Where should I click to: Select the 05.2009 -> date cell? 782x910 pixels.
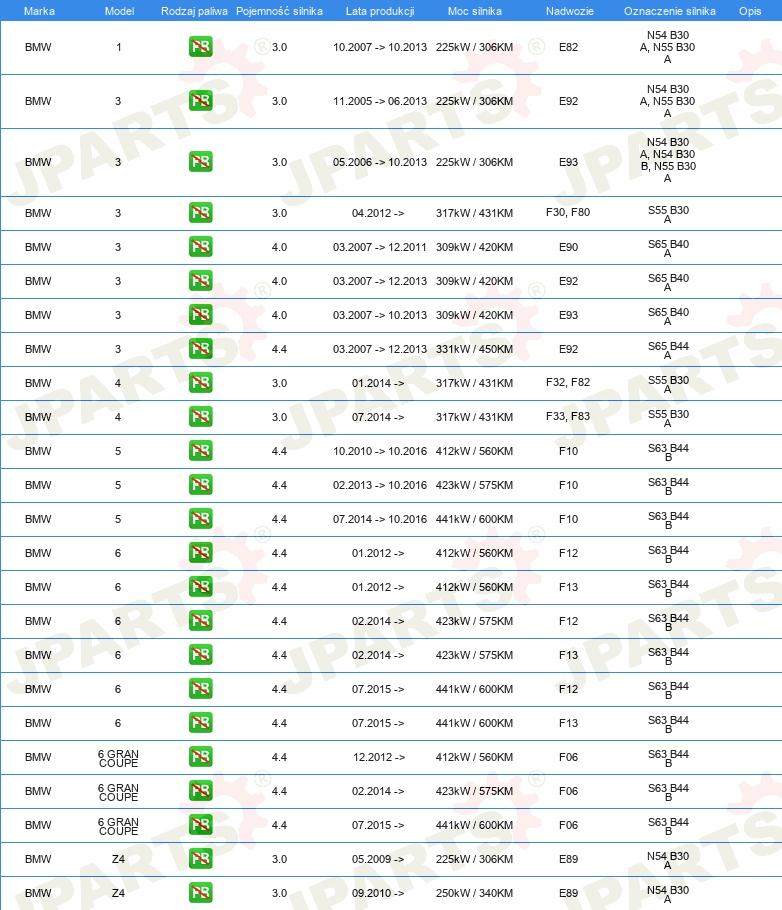click(x=378, y=859)
